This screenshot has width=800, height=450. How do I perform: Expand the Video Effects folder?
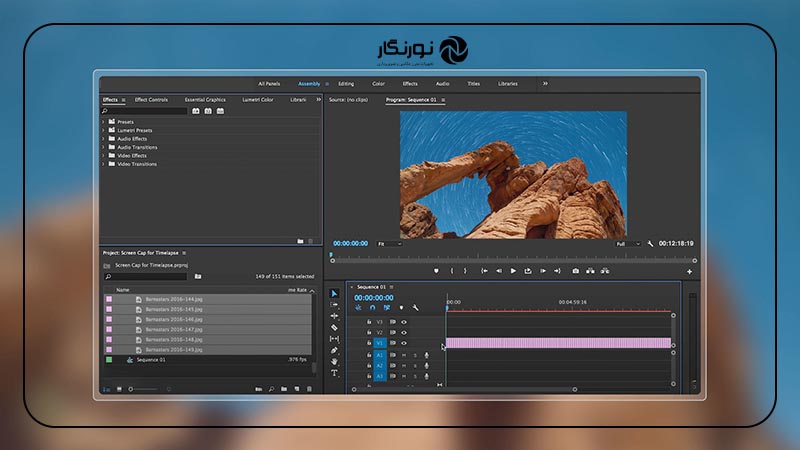click(x=104, y=156)
